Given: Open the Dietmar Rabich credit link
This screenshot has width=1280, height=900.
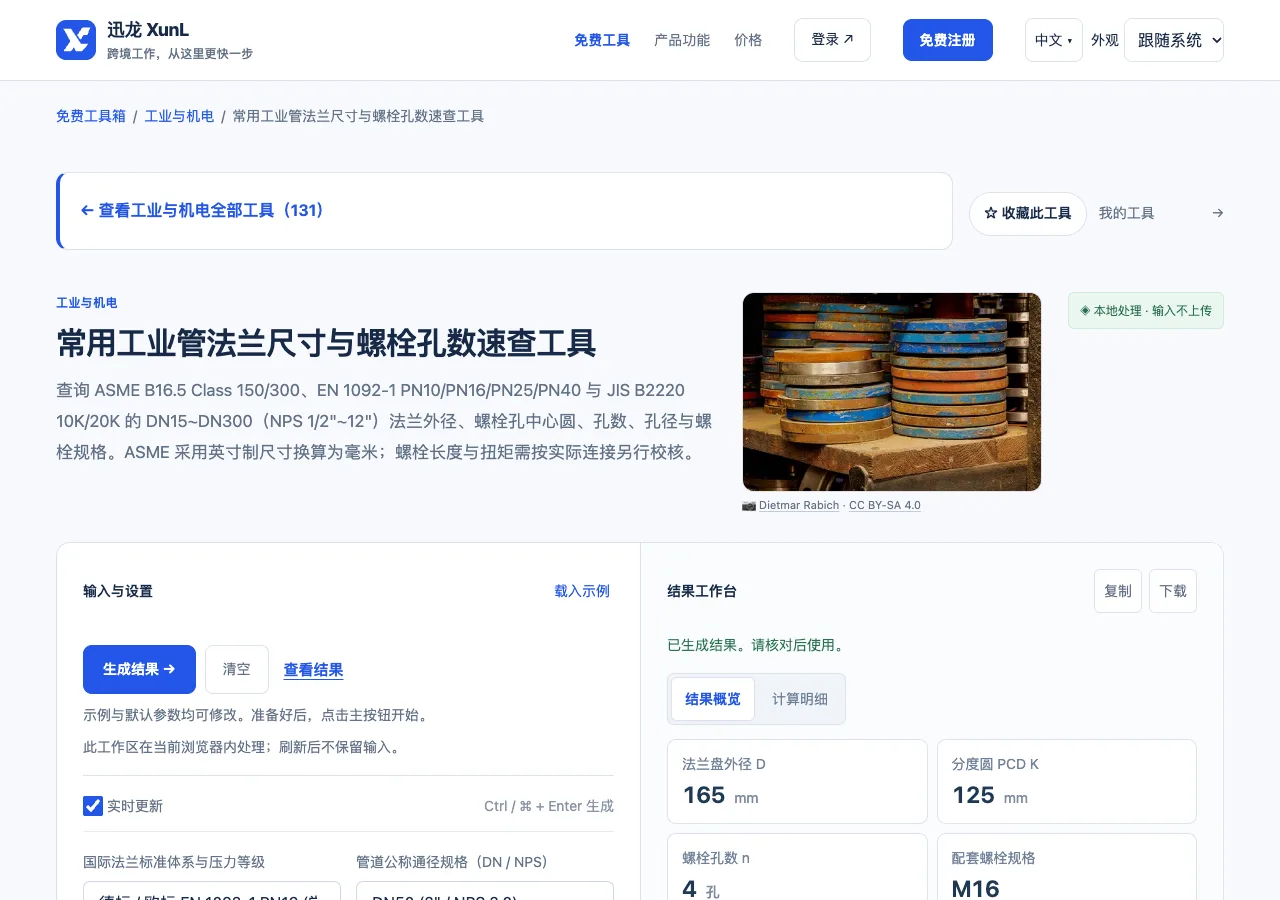Looking at the screenshot, I should coord(799,505).
